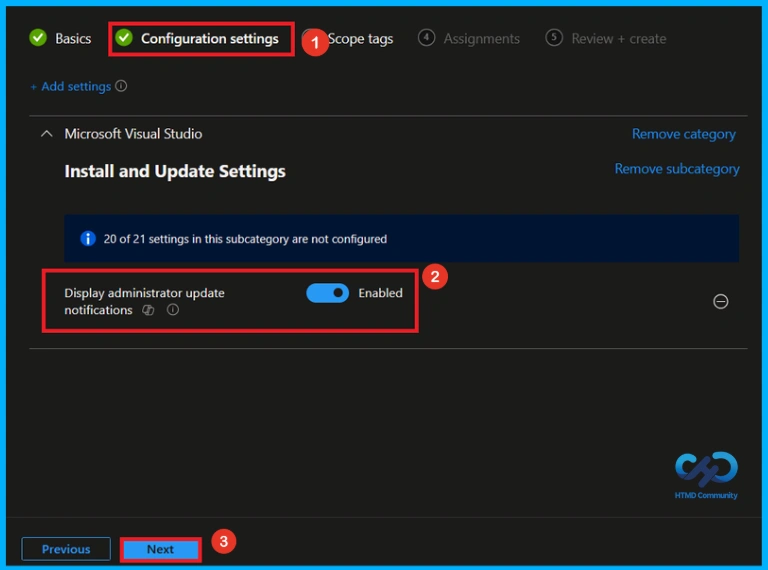Click copy icon next to notifications setting
This screenshot has width=768, height=570.
(x=148, y=310)
